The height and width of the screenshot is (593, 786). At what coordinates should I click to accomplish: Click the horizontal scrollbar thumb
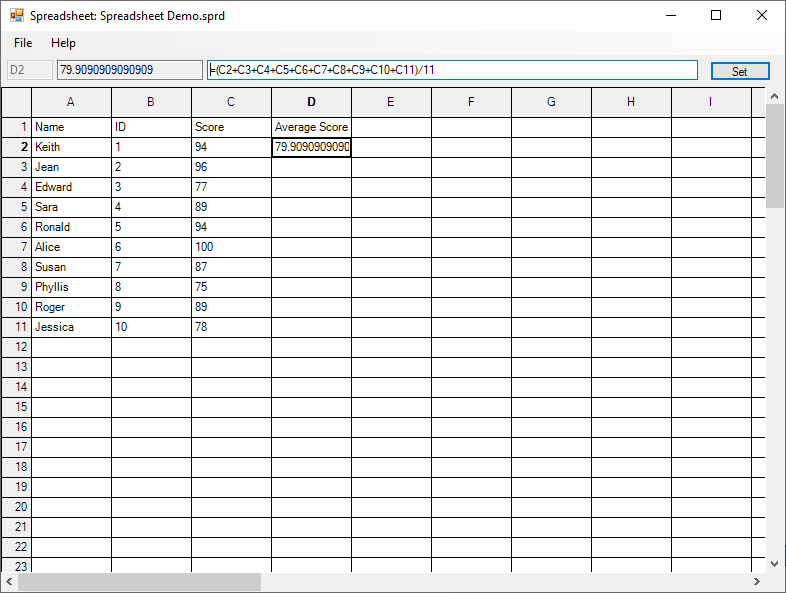click(139, 581)
